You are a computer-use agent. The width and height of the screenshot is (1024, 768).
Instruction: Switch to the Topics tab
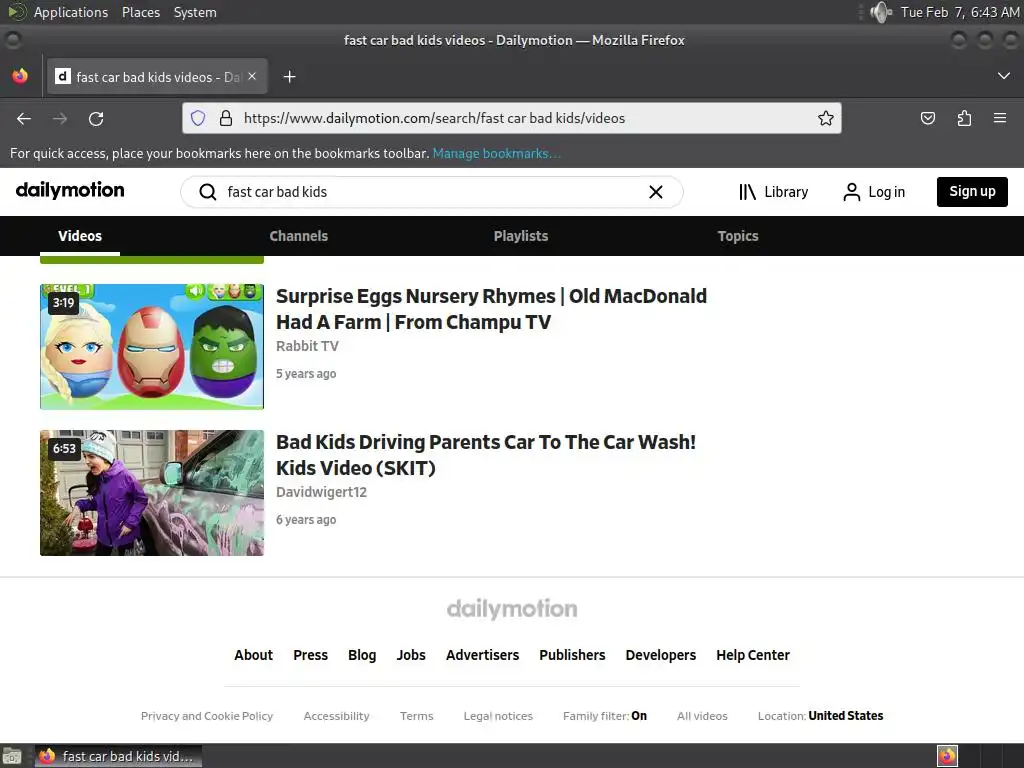click(738, 236)
